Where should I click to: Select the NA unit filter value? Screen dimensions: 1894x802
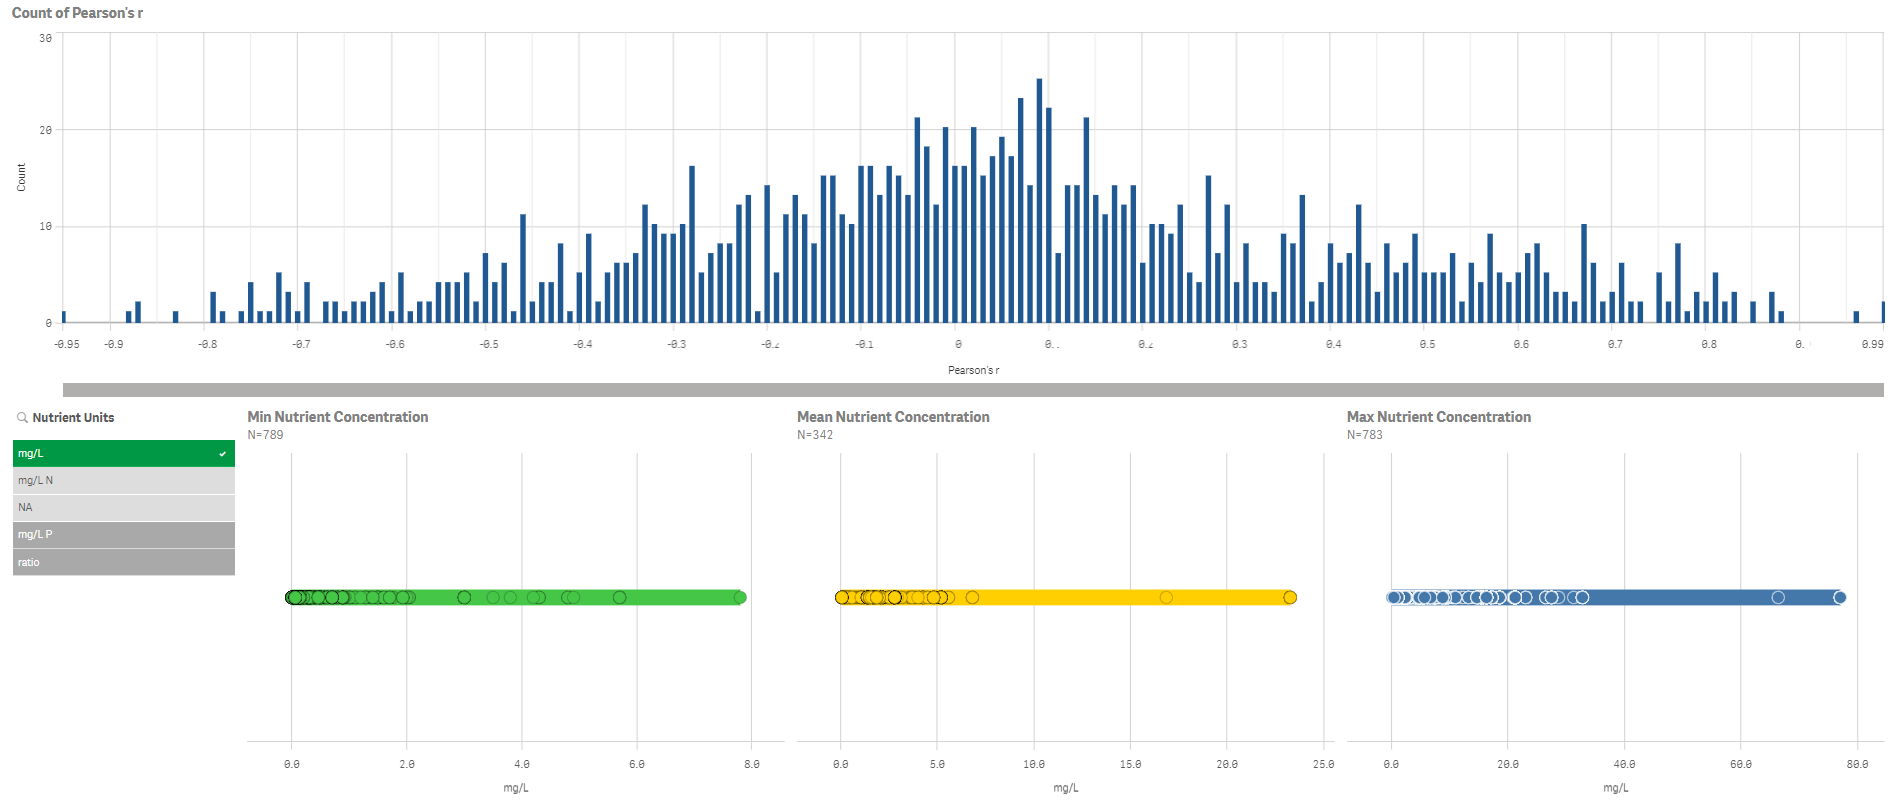tap(123, 508)
